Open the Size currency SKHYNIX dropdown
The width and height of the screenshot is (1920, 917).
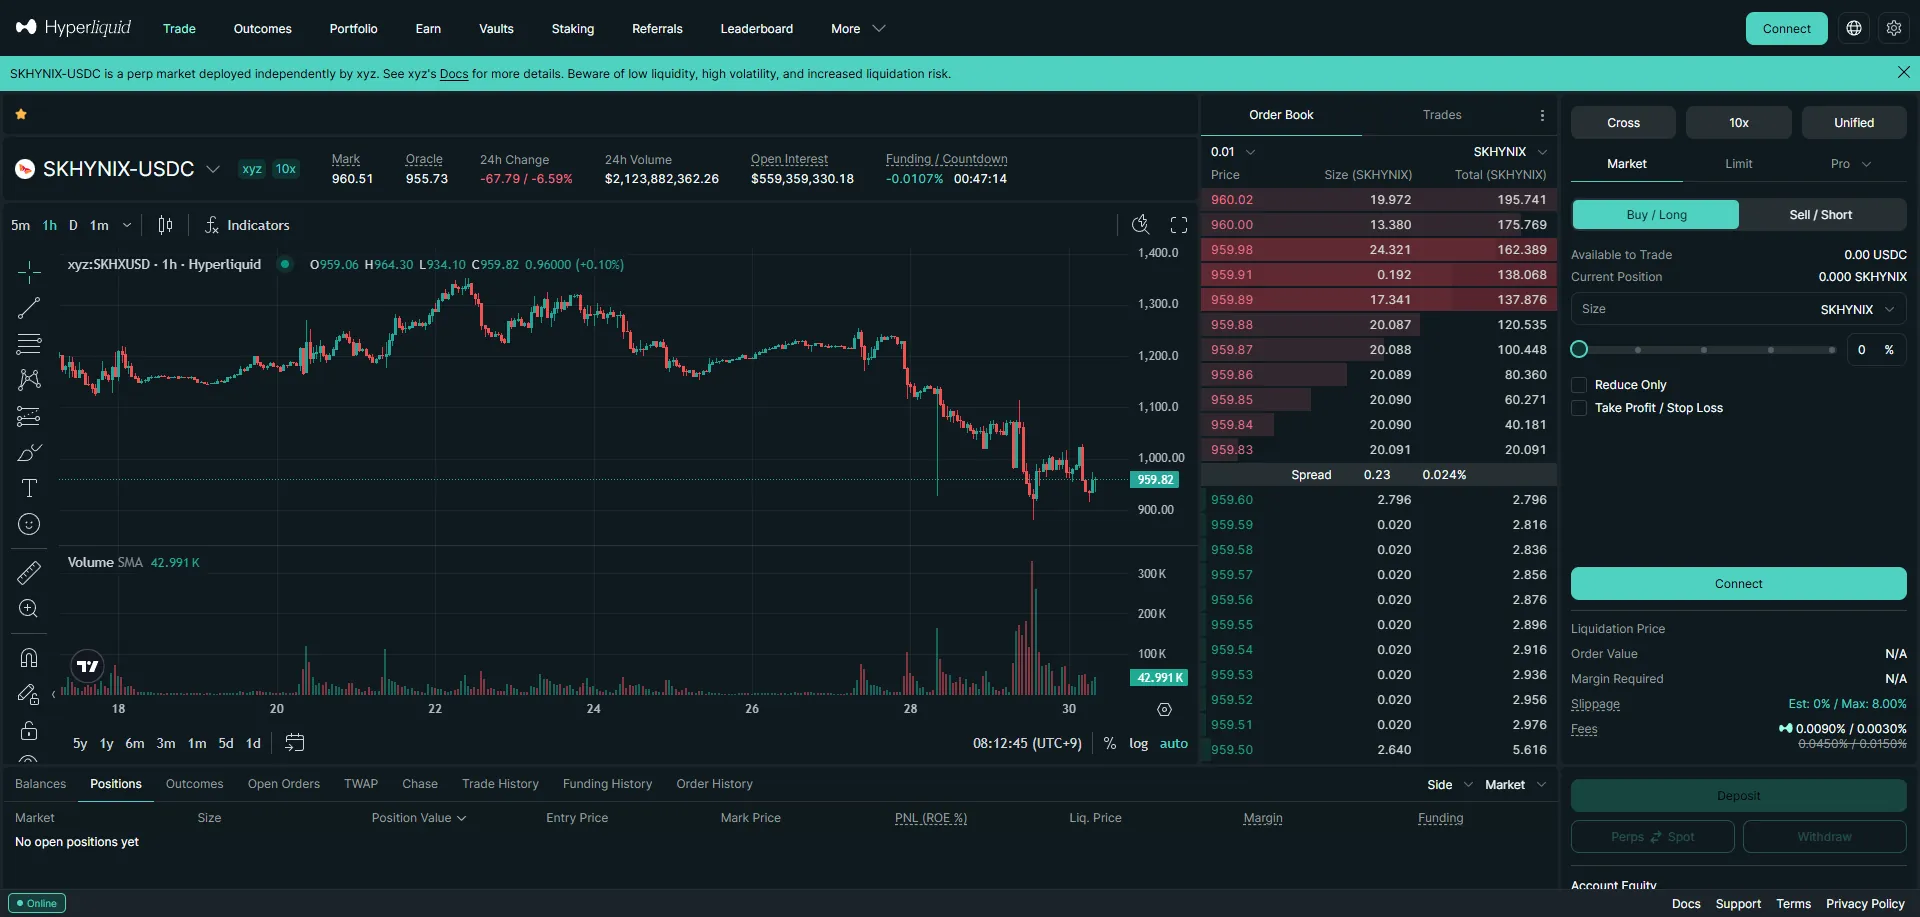1857,310
